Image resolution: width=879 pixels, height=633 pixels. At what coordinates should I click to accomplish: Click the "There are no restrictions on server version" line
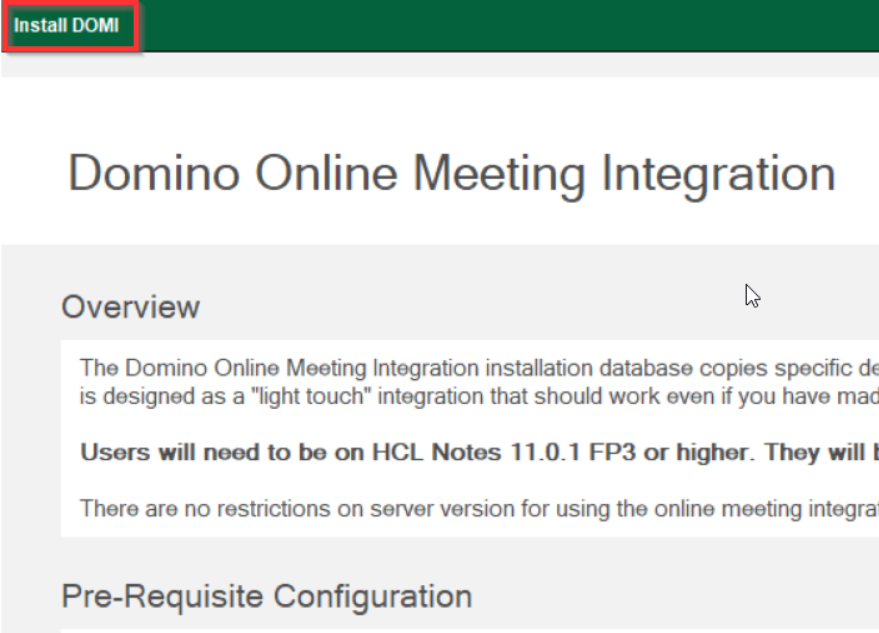pyautogui.click(x=479, y=509)
